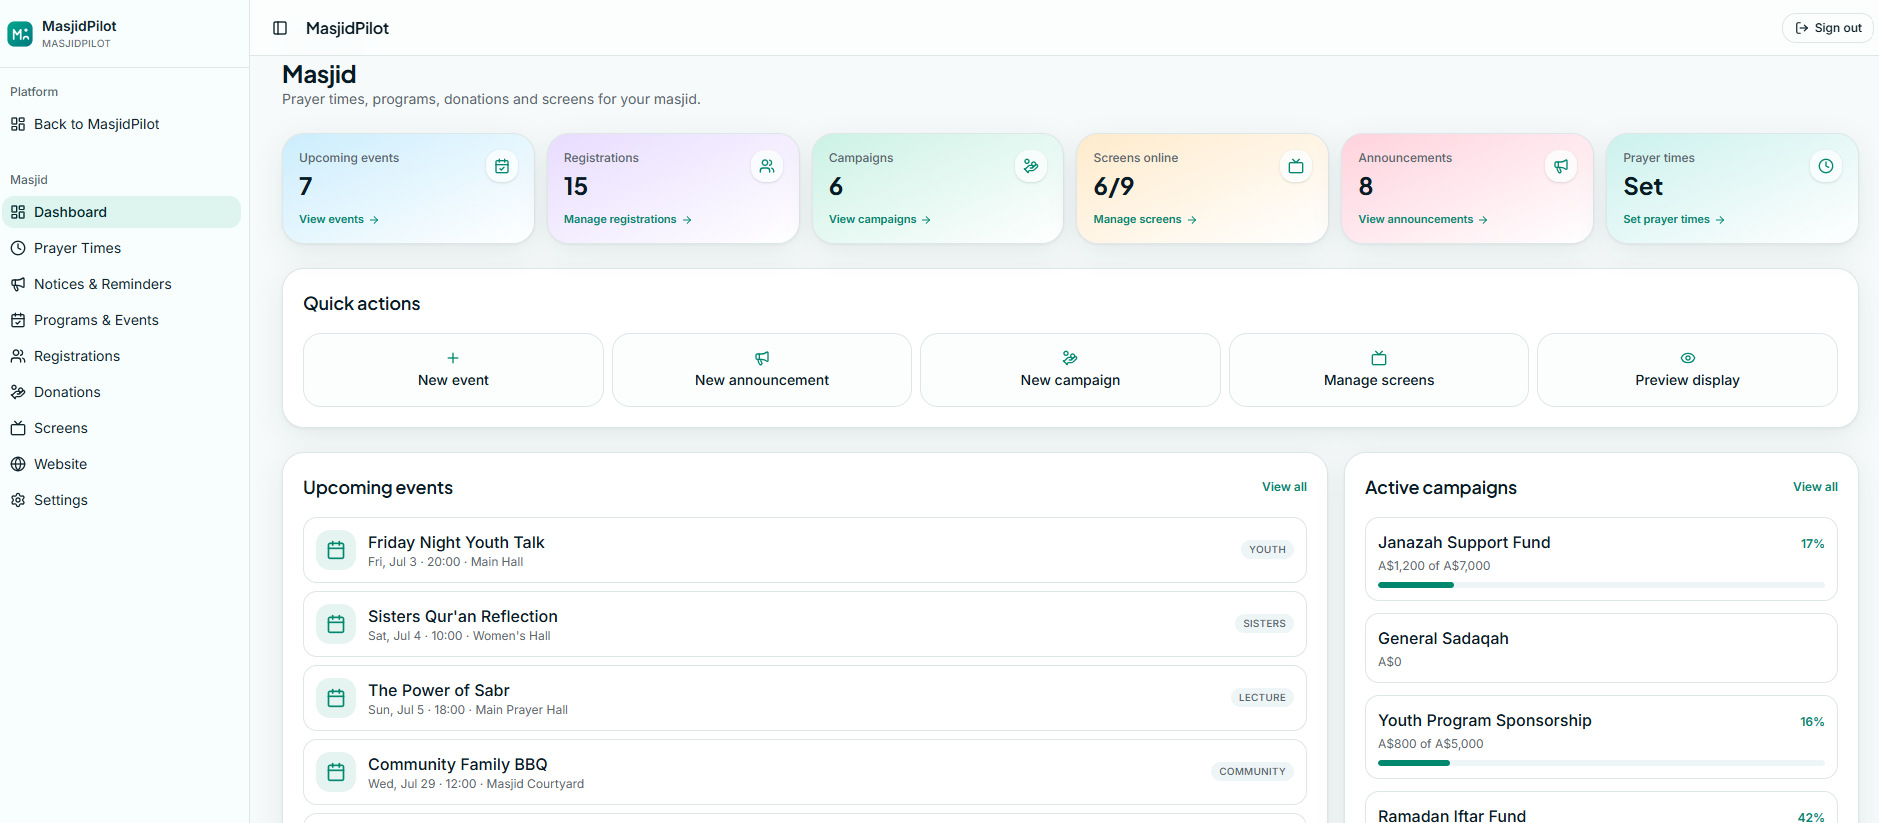This screenshot has height=823, width=1879.
Task: Click 'A$1,200 of A$7,000' amount text
Action: [1434, 566]
